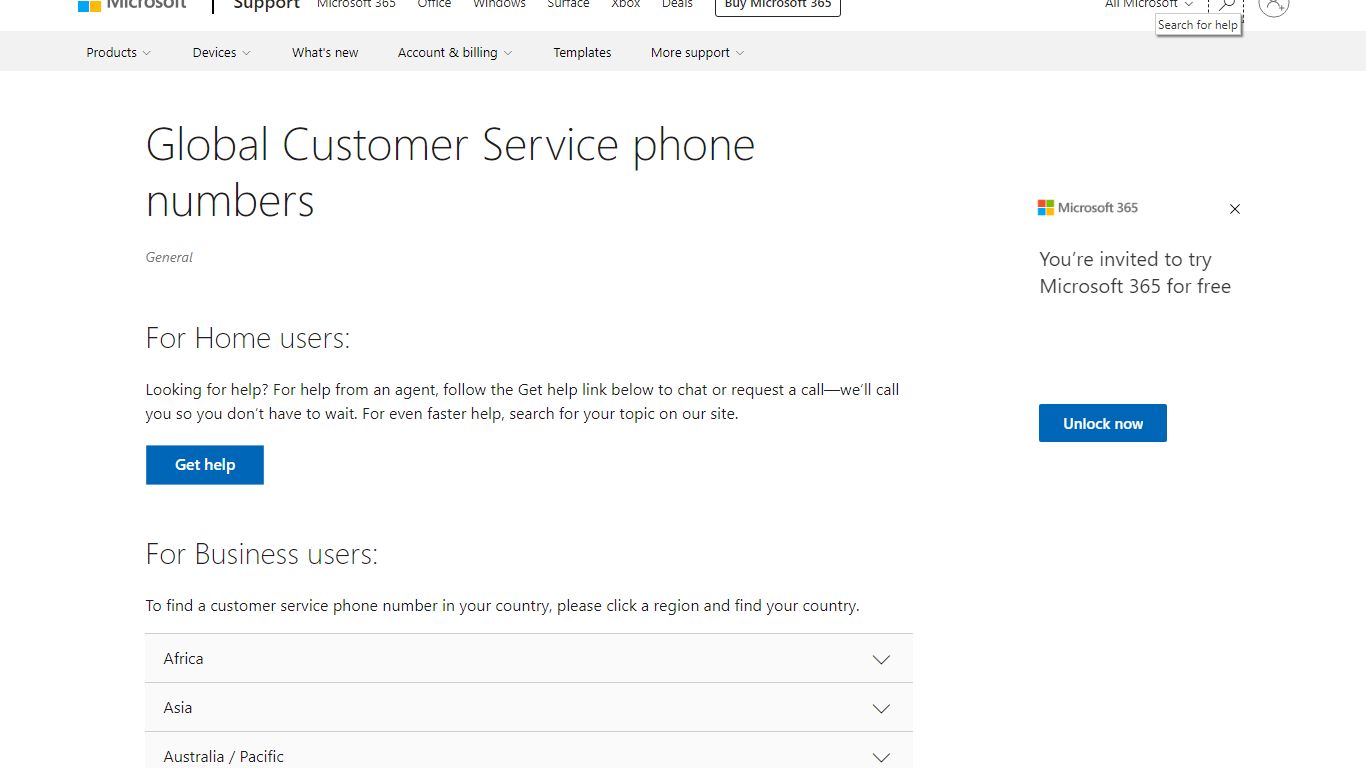Click the Australia / Pacific row label
Viewport: 1366px width, 768px height.
pos(223,757)
